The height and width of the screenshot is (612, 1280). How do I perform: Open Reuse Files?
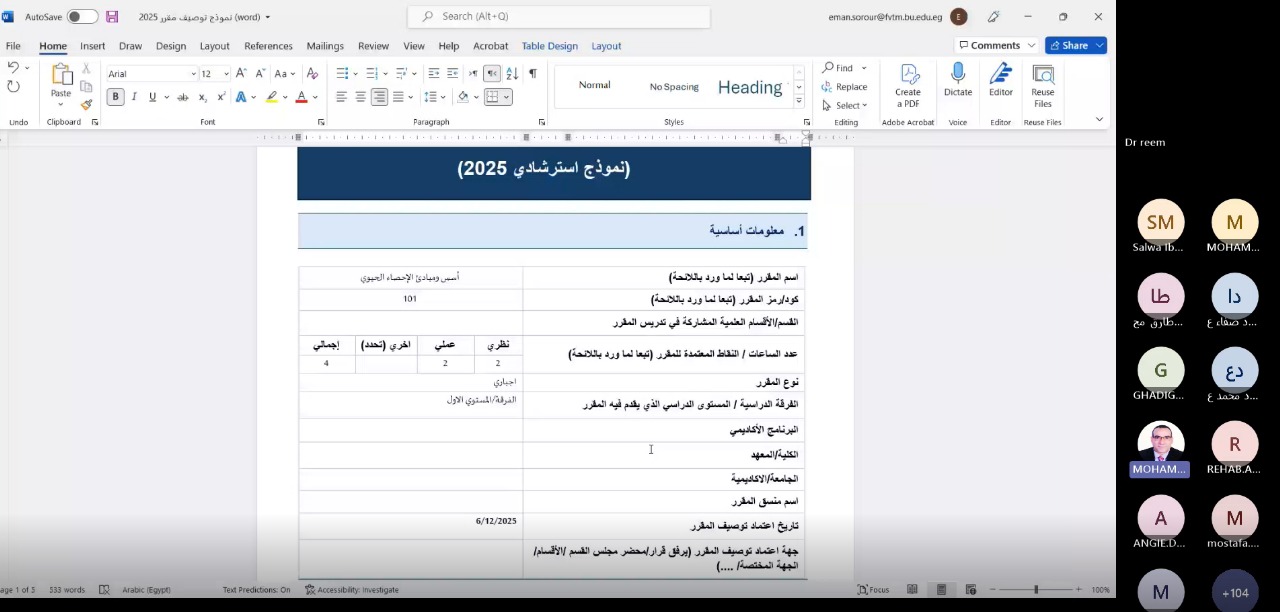(1043, 86)
